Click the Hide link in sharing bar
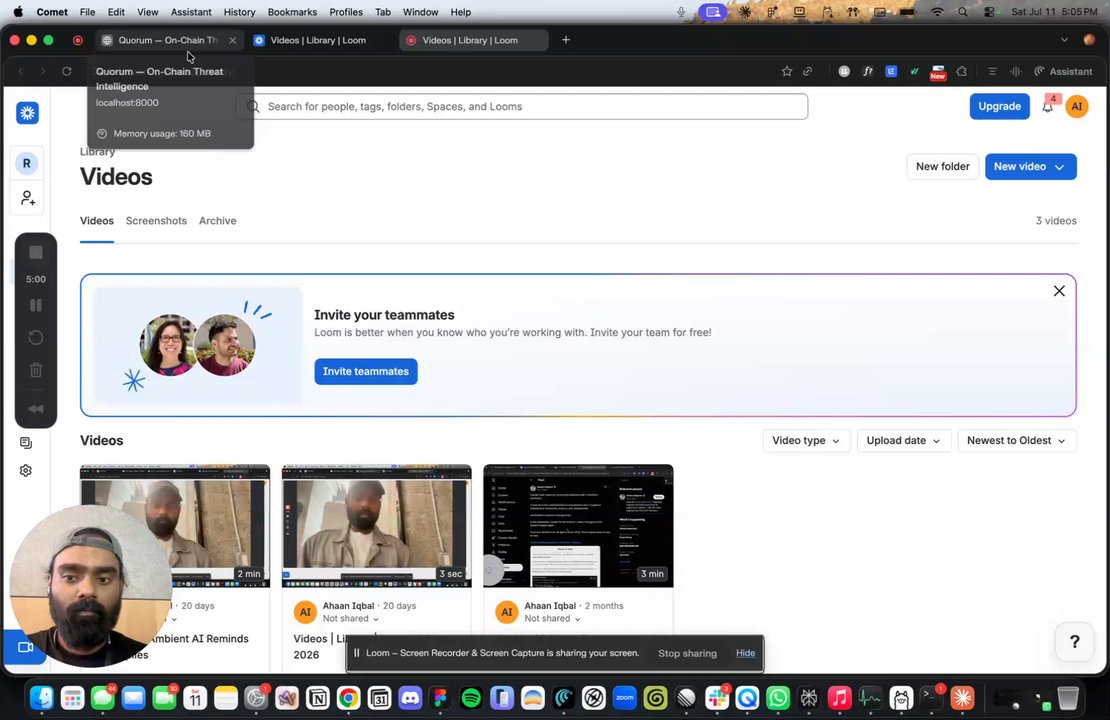This screenshot has width=1110, height=720. [745, 653]
